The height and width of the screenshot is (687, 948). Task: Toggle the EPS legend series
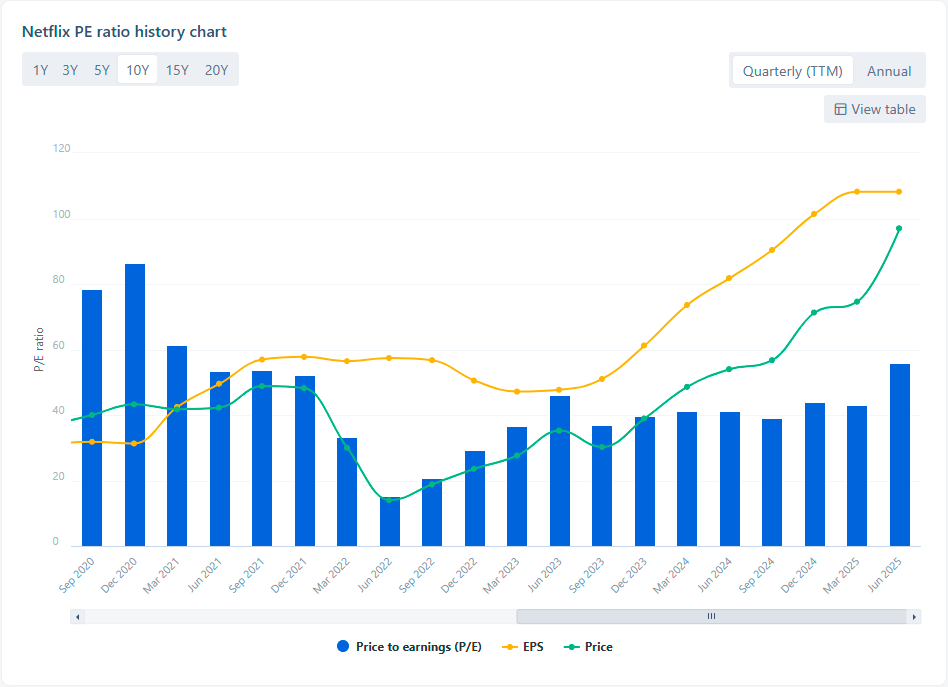(523, 646)
